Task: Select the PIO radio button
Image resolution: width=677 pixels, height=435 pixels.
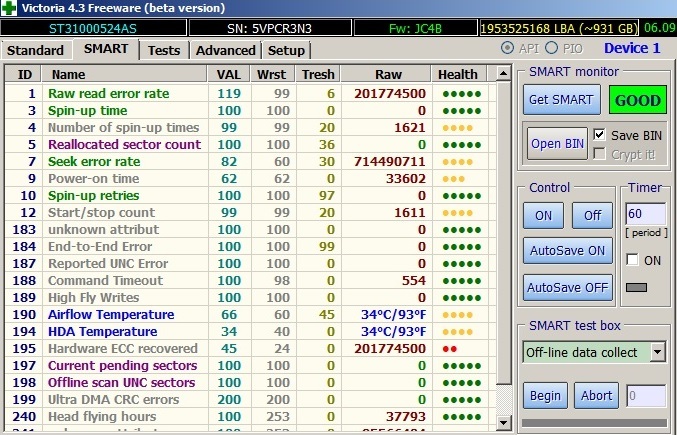Action: [x=551, y=48]
